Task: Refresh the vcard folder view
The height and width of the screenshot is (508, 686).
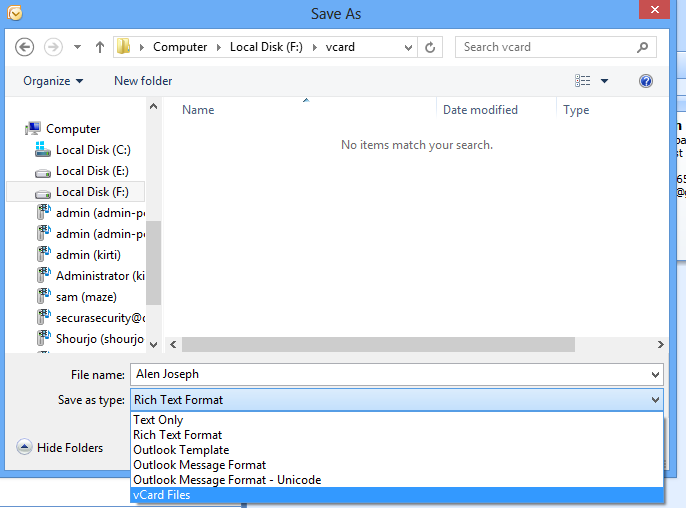Action: (x=430, y=47)
